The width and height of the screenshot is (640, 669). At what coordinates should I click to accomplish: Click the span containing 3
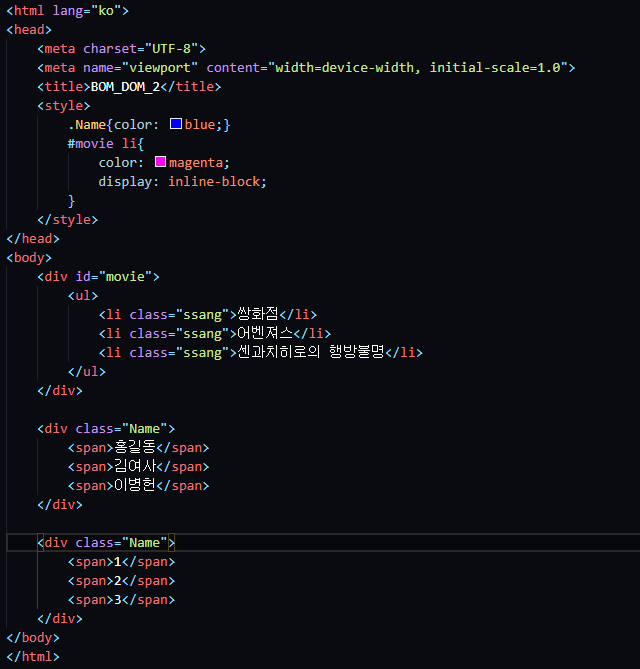[122, 599]
